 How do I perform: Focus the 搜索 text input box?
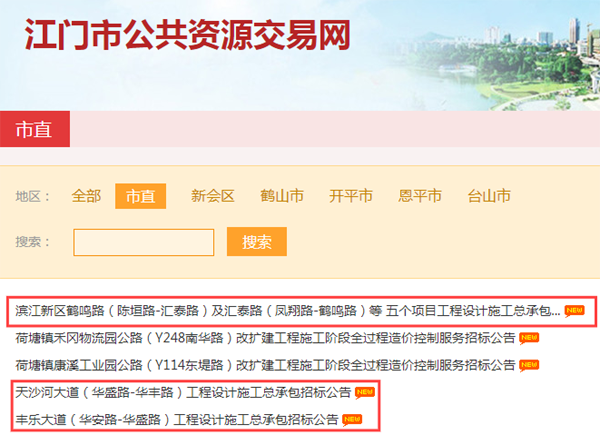[144, 242]
